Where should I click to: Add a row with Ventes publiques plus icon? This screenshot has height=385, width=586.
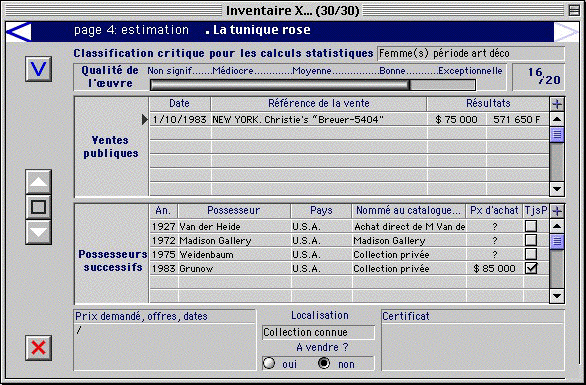click(557, 104)
